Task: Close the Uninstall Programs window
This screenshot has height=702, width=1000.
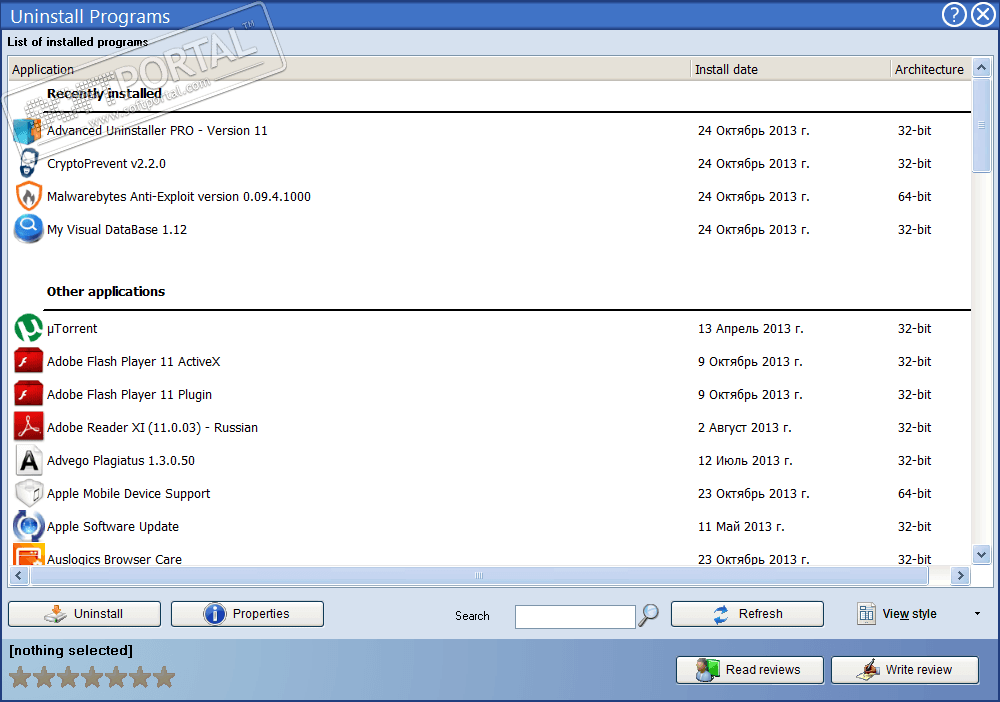Action: (983, 15)
